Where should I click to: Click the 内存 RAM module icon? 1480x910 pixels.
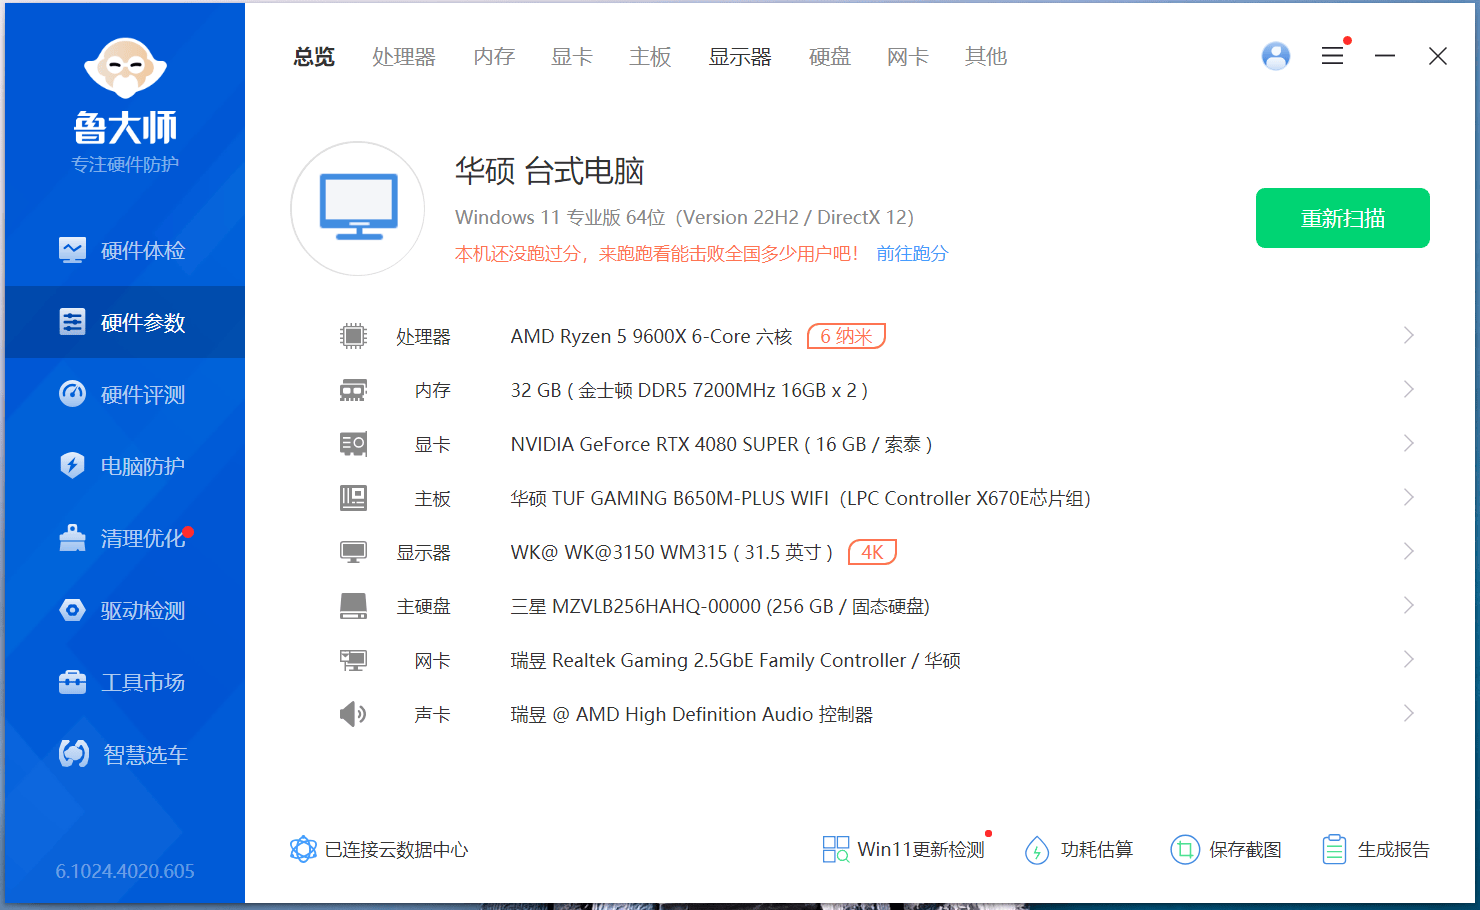(353, 390)
